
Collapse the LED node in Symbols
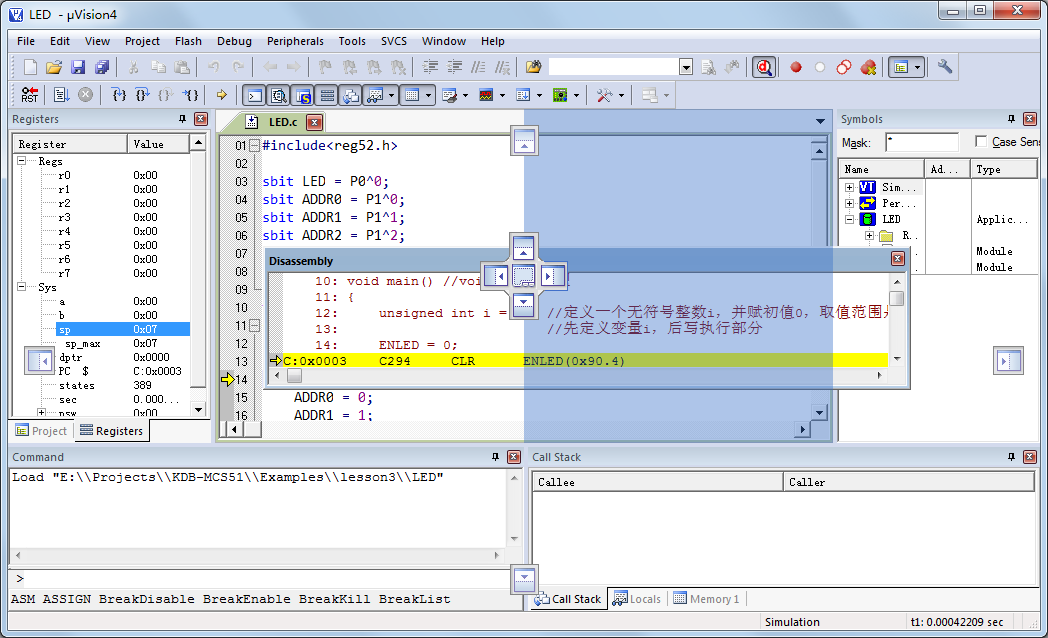[850, 219]
